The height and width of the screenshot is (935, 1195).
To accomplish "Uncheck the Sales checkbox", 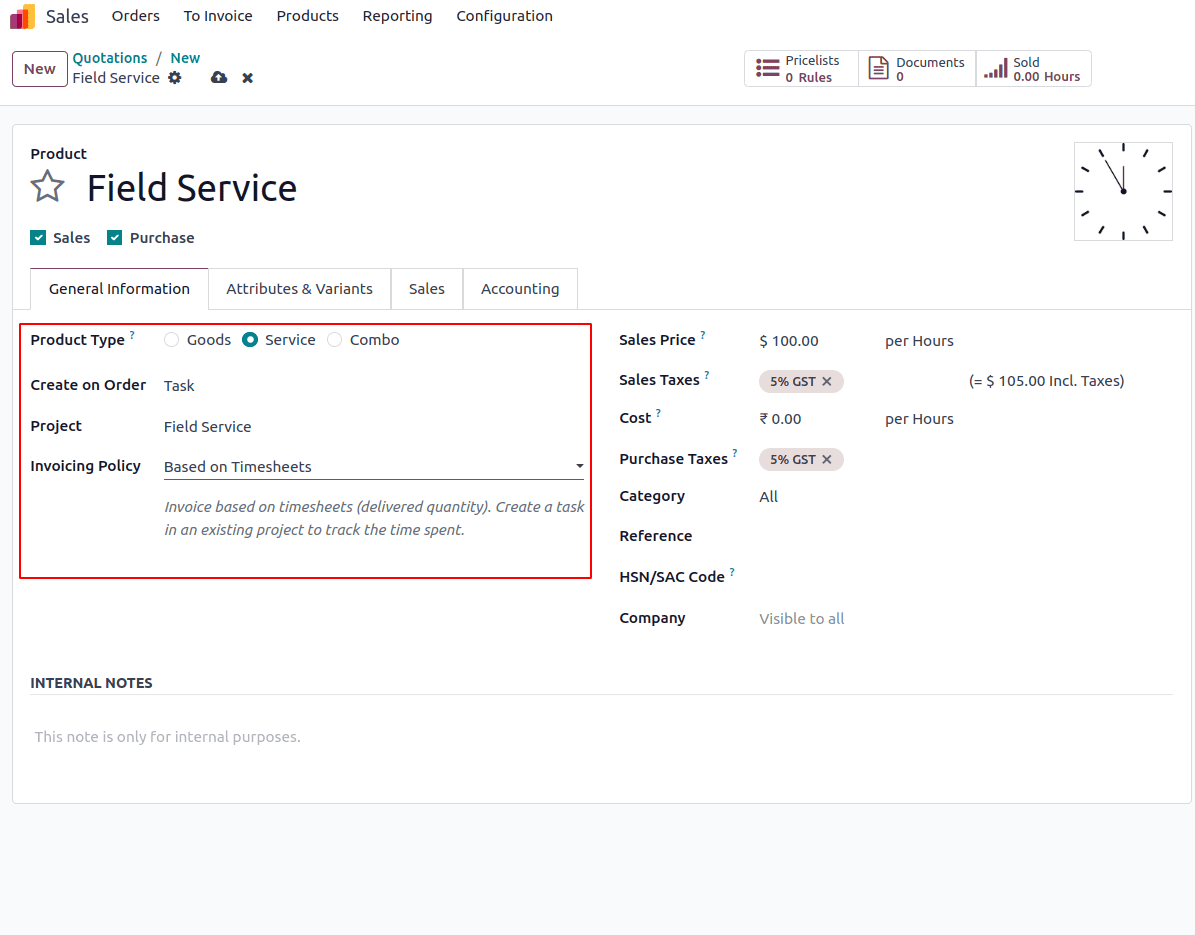I will click(38, 238).
